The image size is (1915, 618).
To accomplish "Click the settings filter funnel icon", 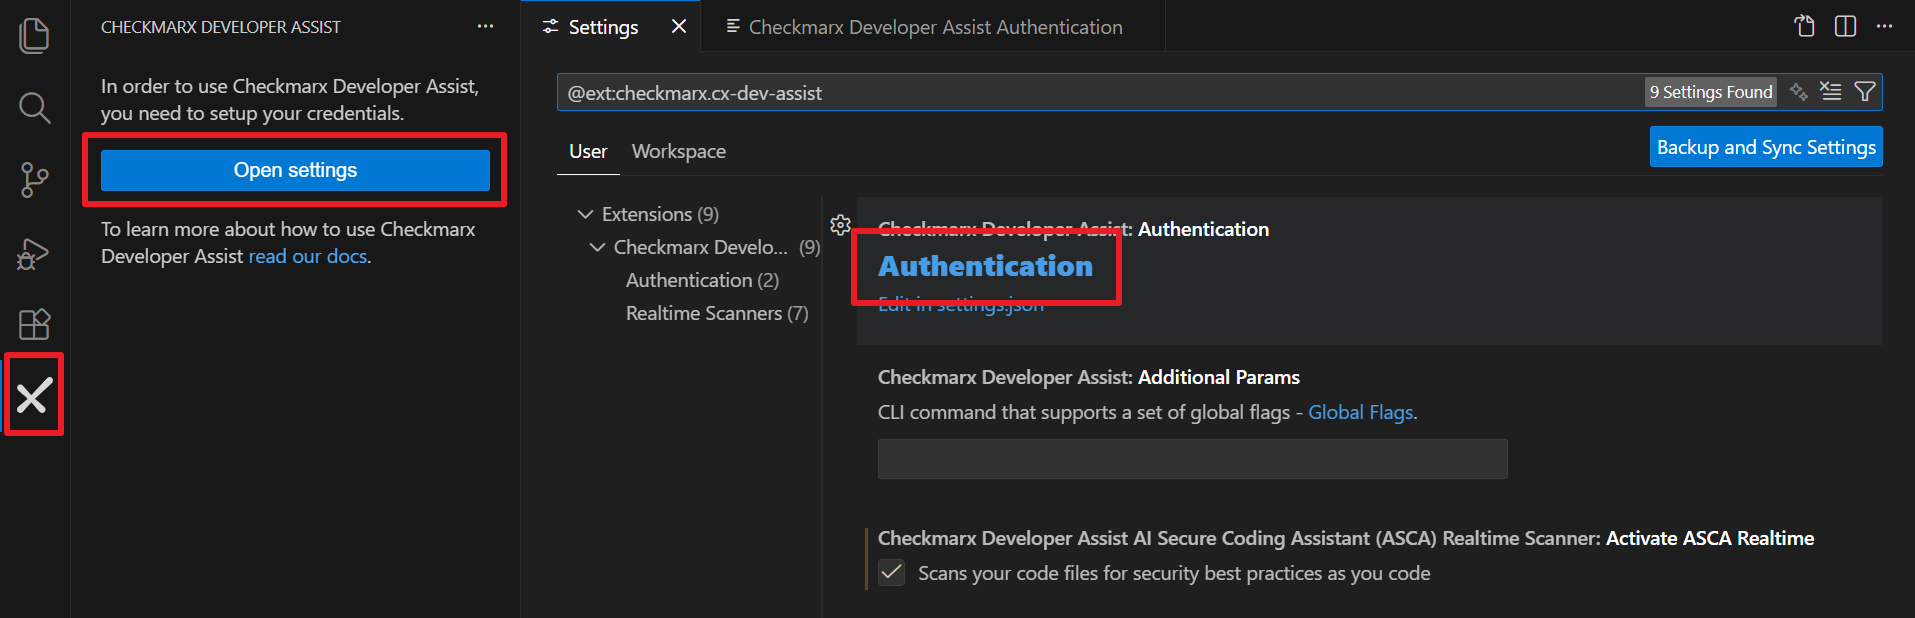I will coord(1865,92).
